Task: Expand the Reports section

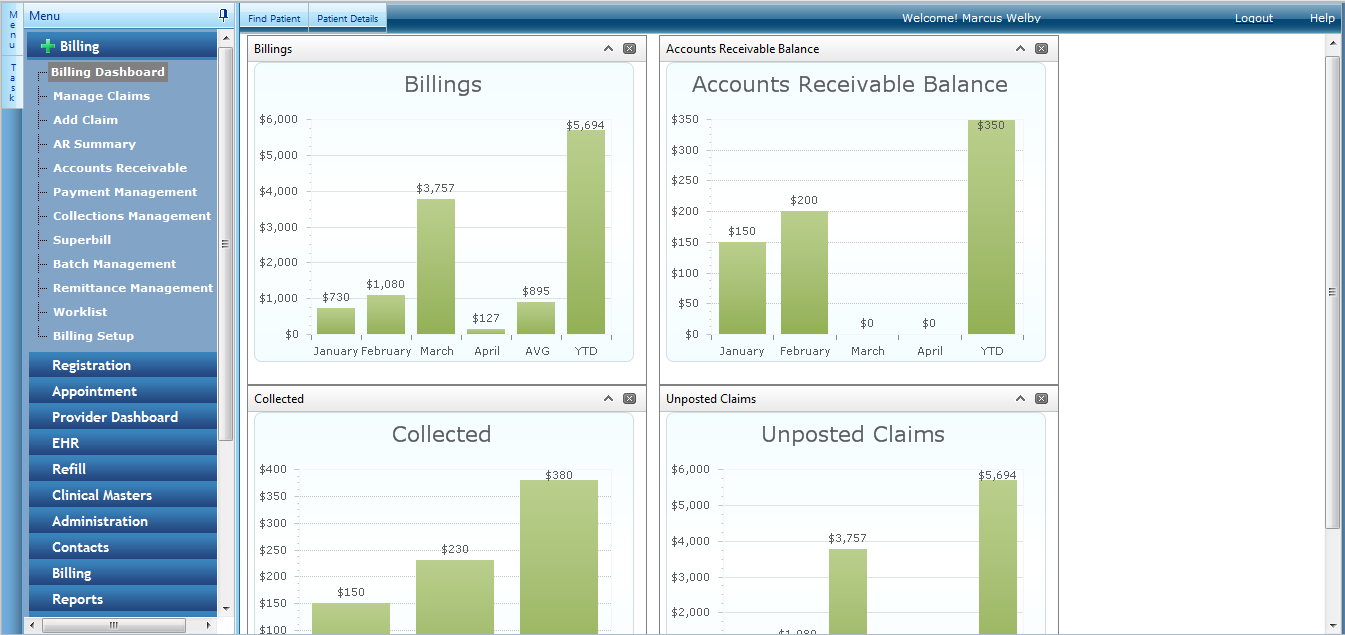Action: click(x=123, y=599)
